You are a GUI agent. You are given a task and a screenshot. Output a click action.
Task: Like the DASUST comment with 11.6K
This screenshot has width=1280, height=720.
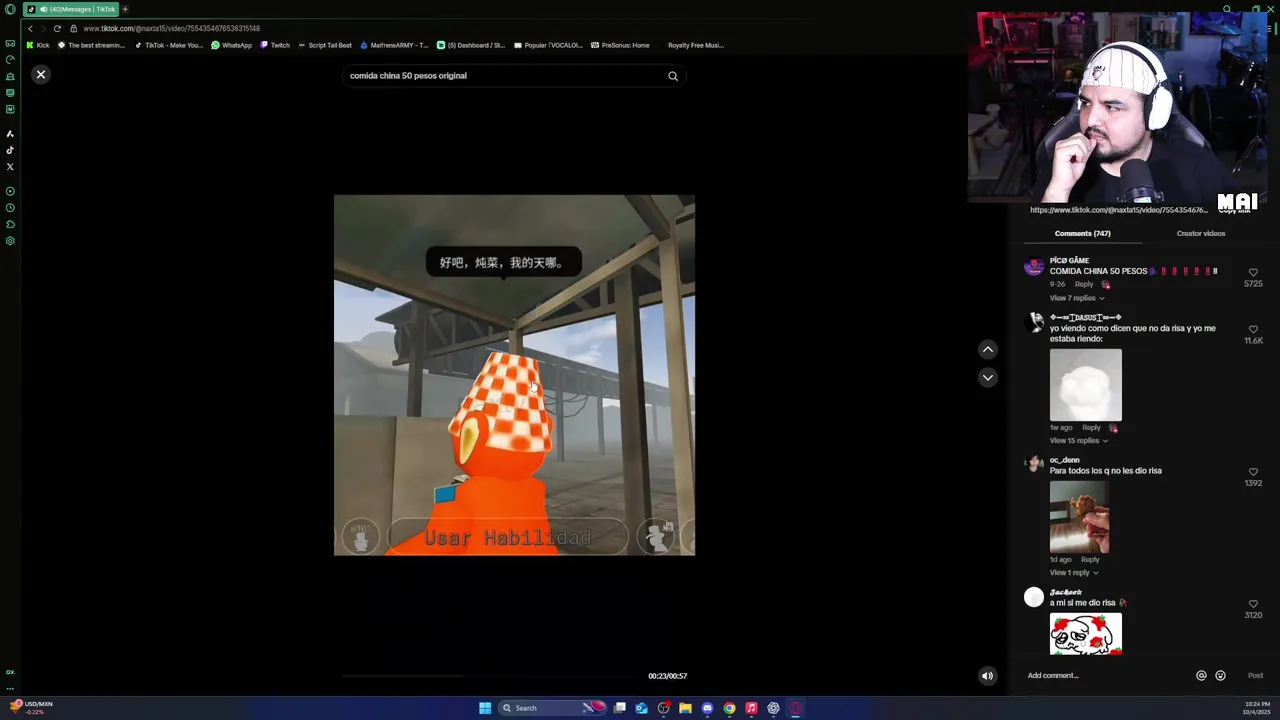click(1253, 329)
